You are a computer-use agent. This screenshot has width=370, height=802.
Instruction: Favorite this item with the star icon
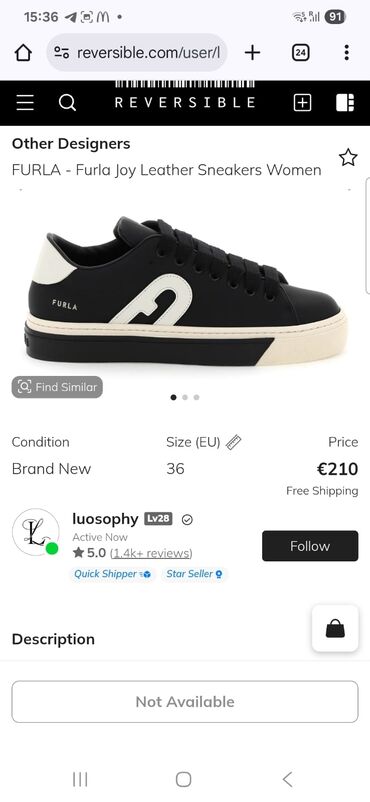(x=348, y=158)
